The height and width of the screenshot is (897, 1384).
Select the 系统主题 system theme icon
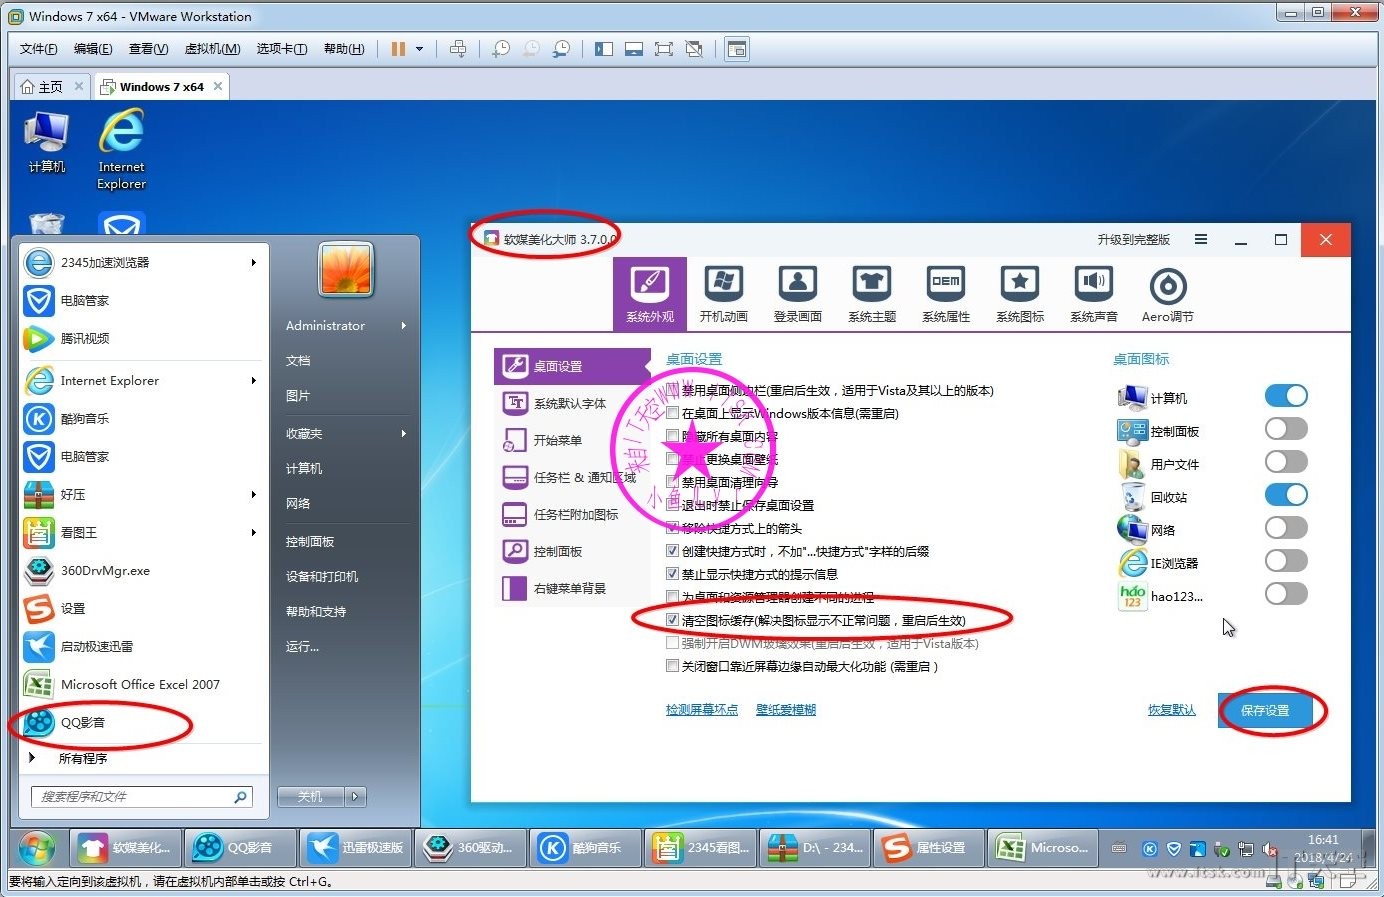tap(871, 293)
